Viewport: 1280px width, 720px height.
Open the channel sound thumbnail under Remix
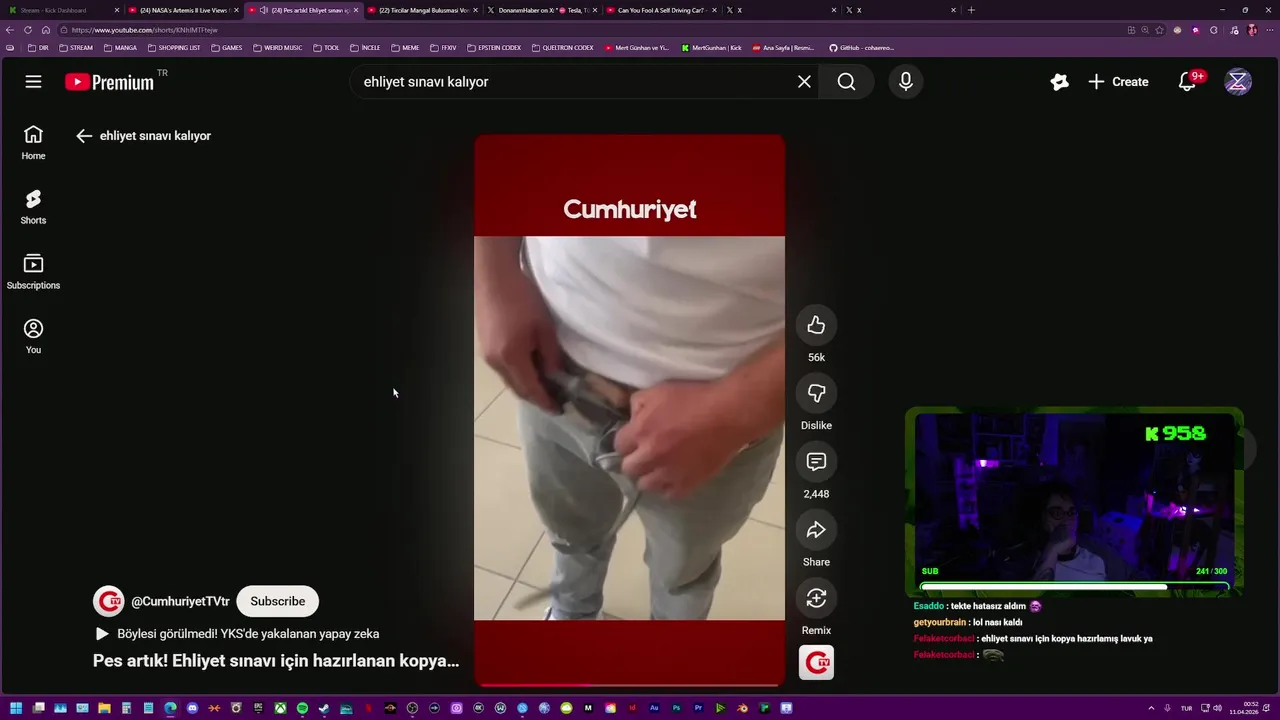(816, 662)
